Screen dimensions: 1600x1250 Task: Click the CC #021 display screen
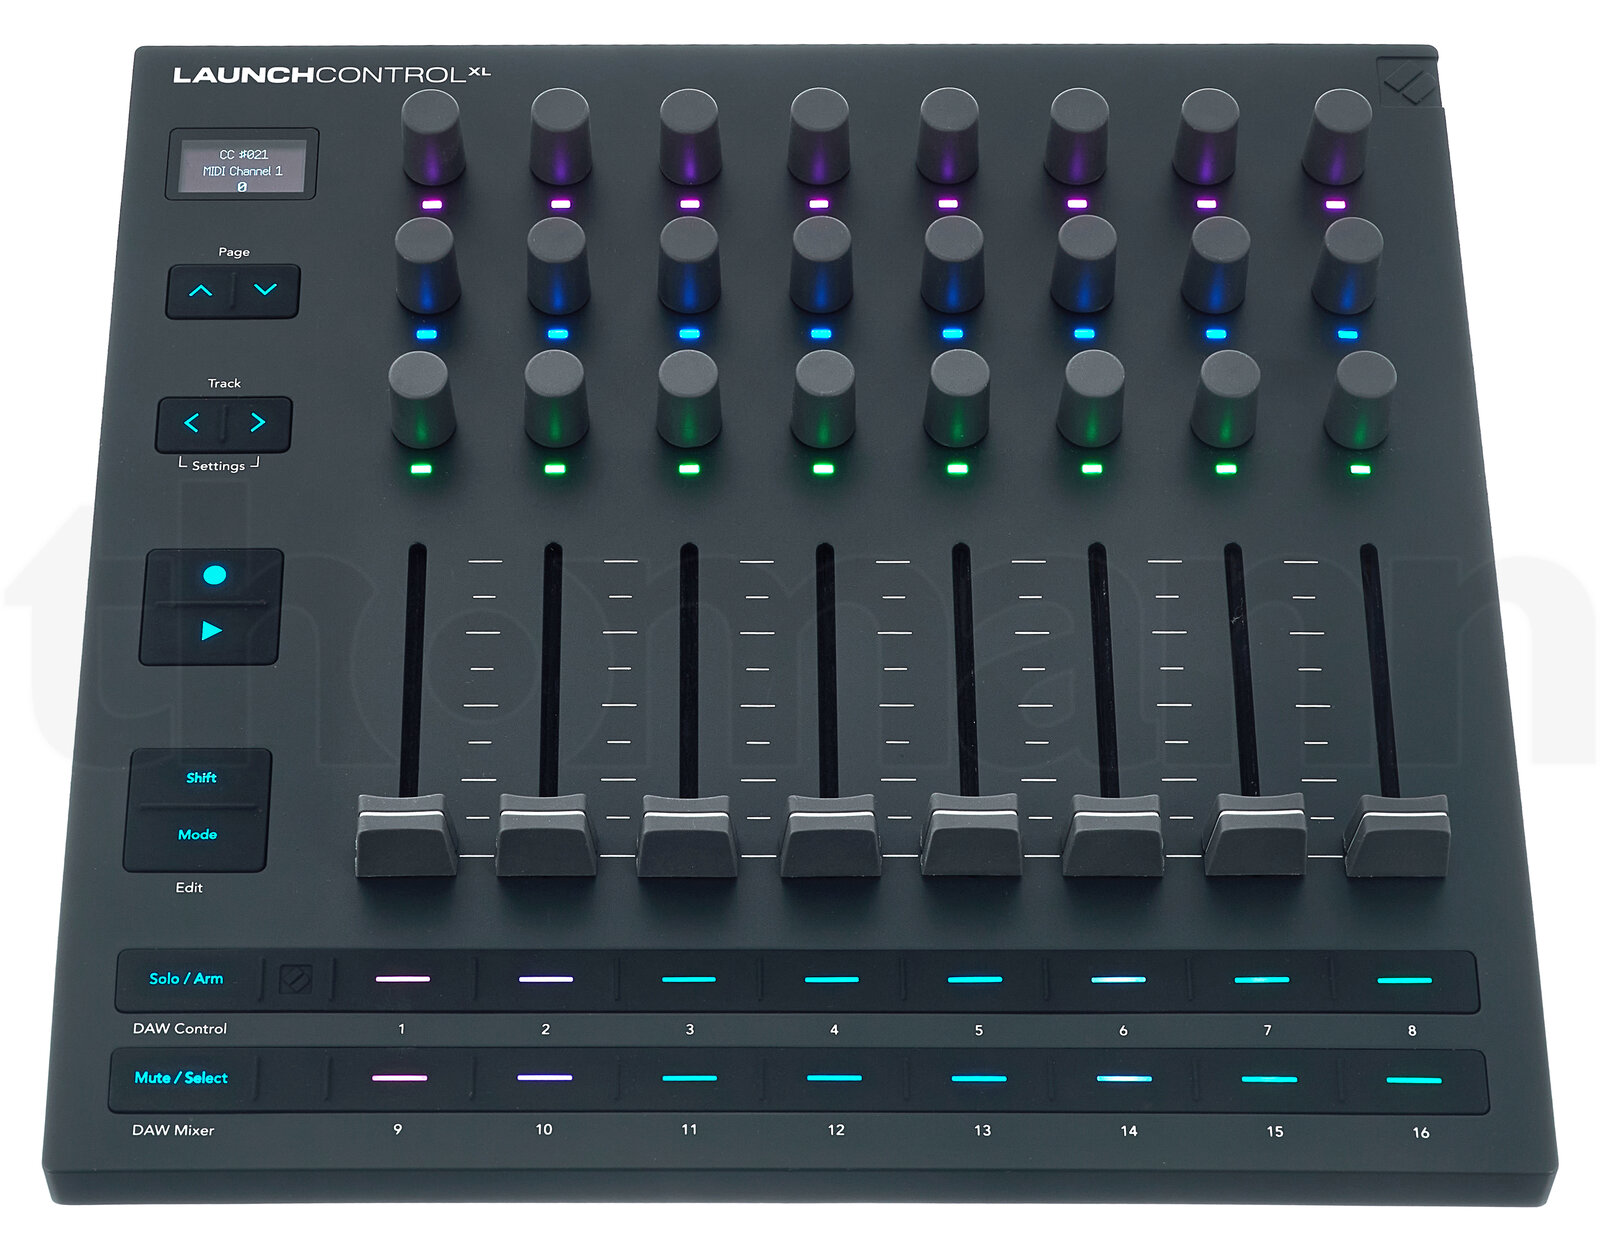coord(242,165)
